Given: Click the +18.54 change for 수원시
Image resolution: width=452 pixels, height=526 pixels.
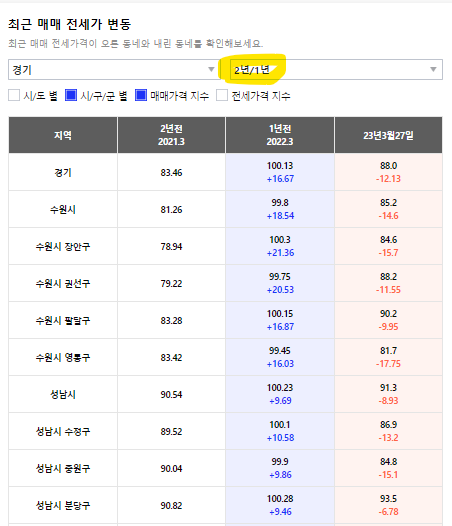Looking at the screenshot, I should [280, 216].
